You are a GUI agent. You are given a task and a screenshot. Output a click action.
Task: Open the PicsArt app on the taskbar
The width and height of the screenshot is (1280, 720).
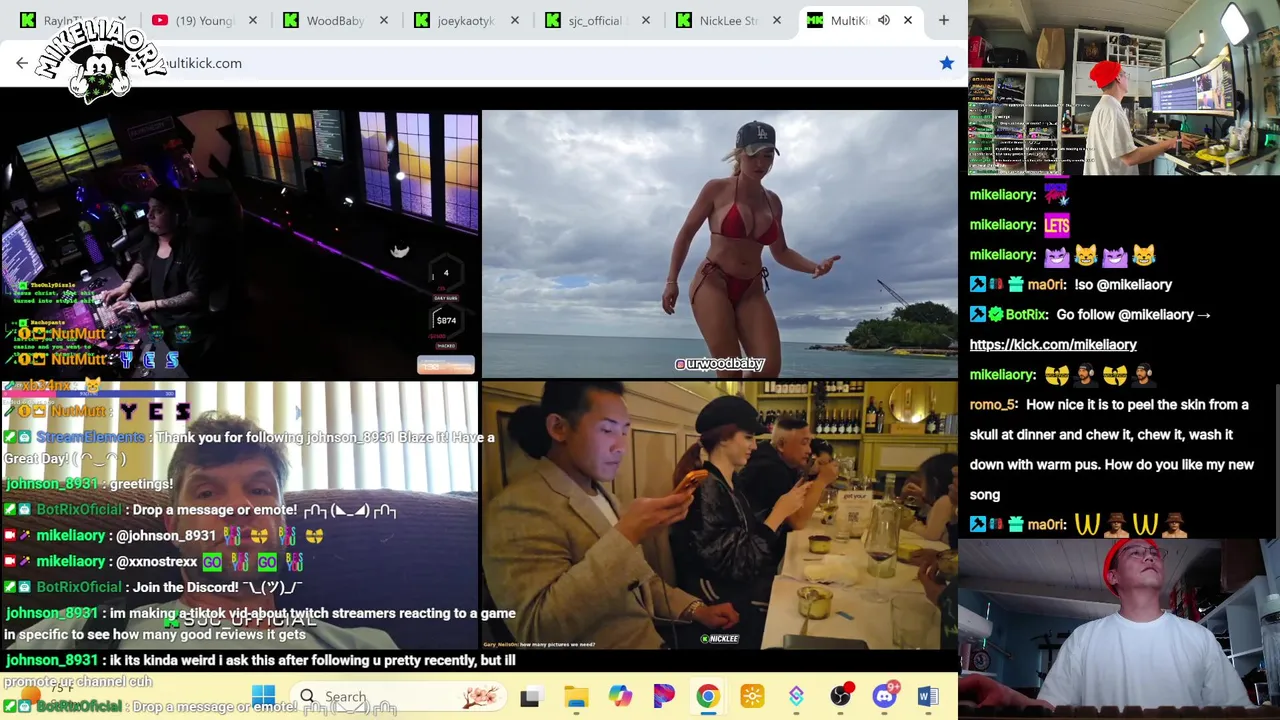pos(664,697)
